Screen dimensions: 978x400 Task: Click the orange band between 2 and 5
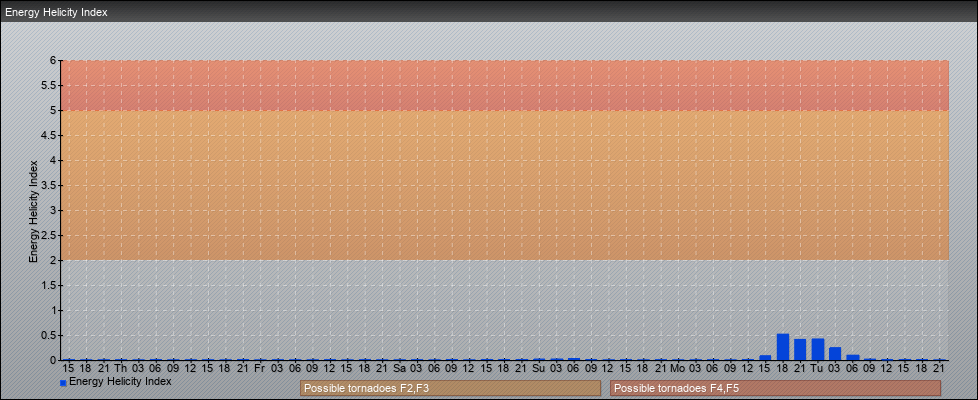[504, 185]
